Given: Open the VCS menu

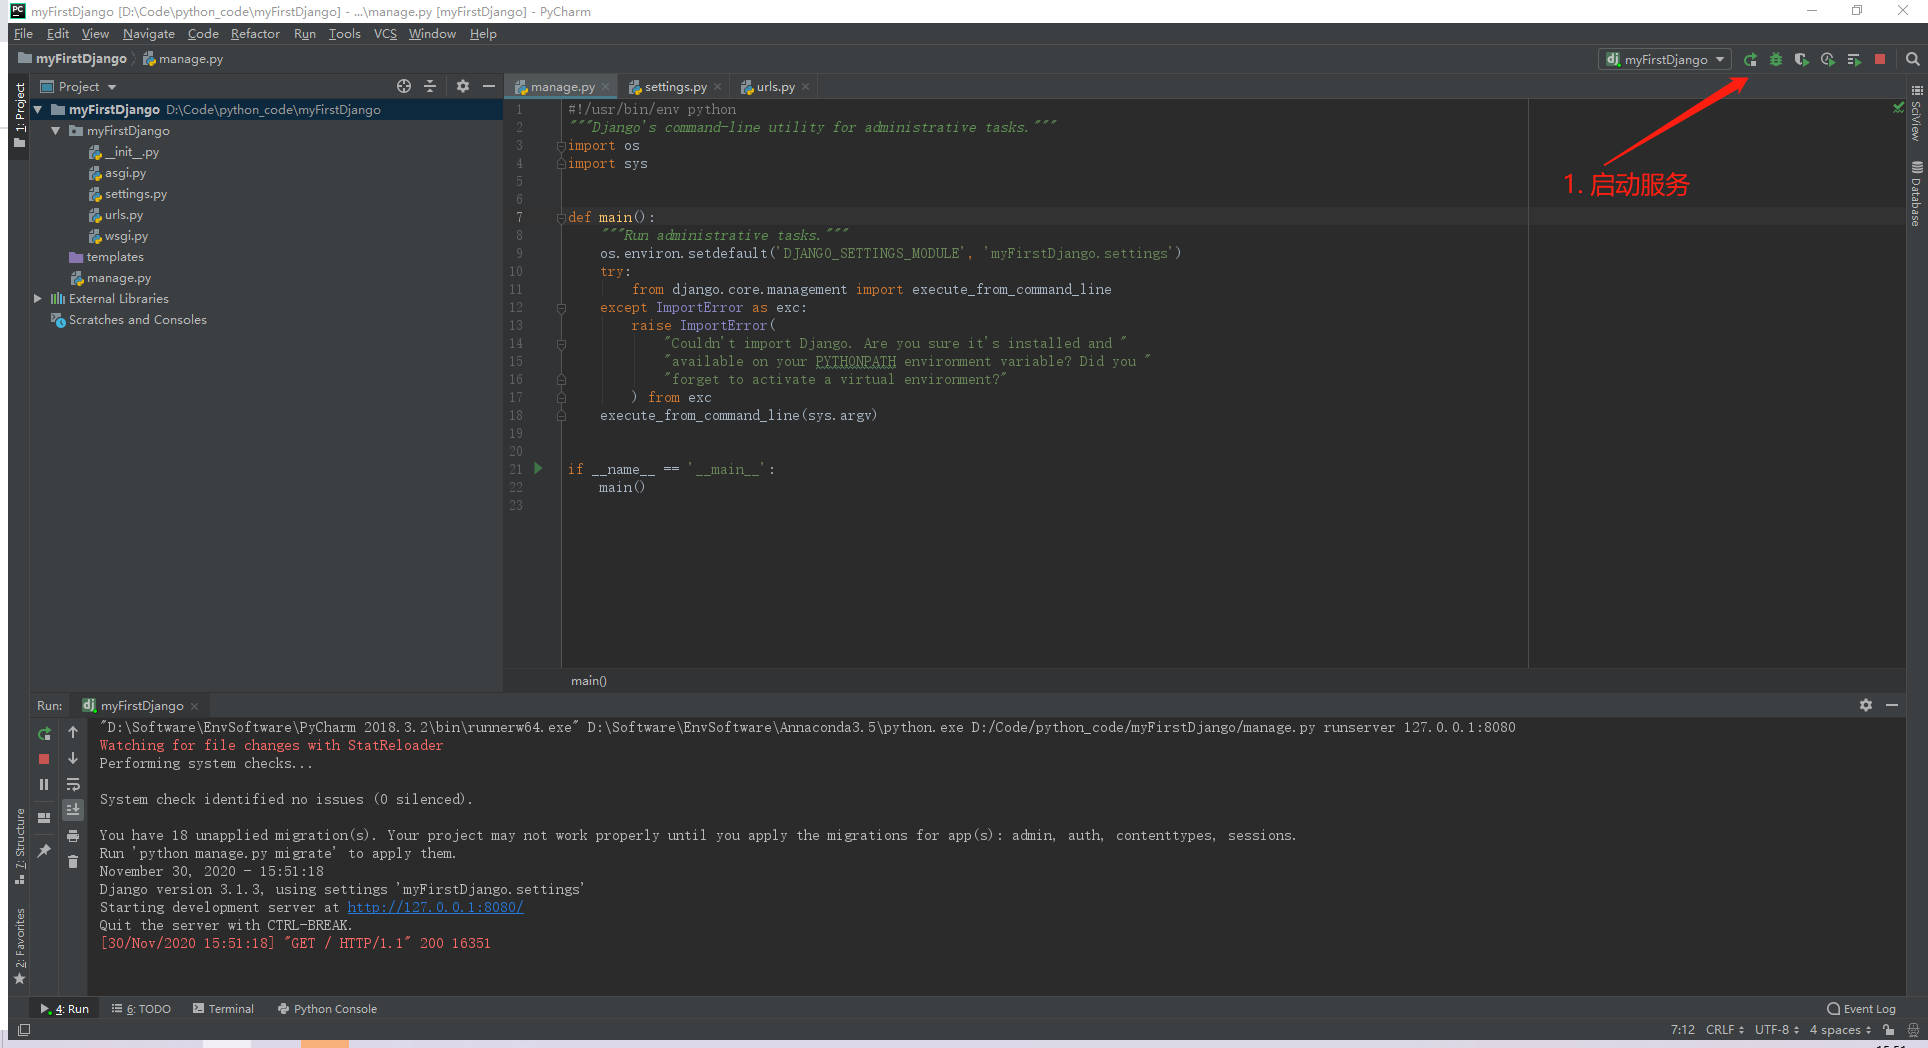Looking at the screenshot, I should coord(385,34).
